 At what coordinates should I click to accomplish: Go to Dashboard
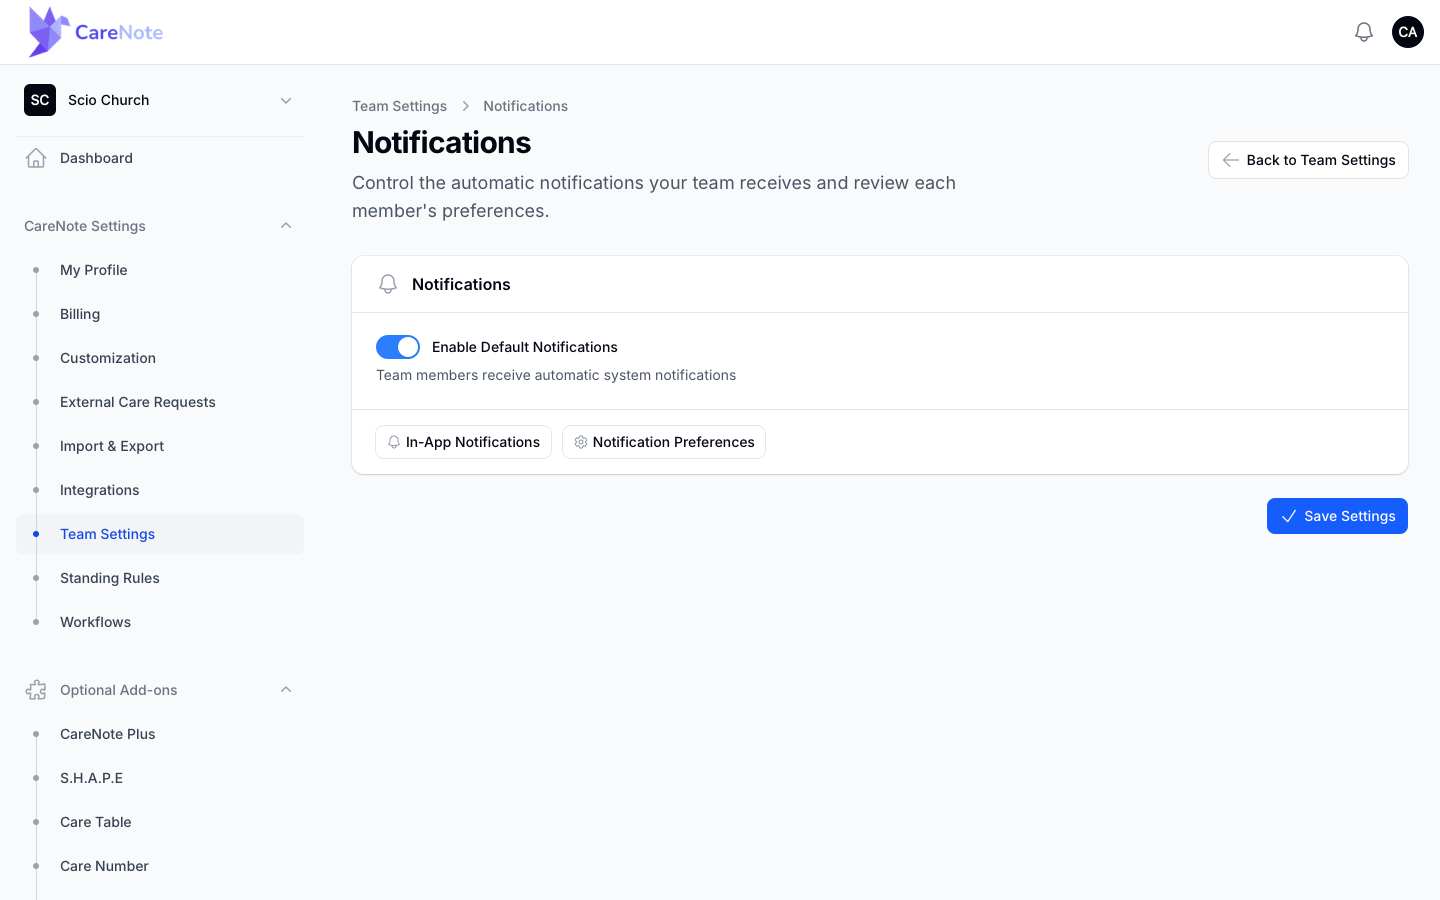pyautogui.click(x=160, y=158)
